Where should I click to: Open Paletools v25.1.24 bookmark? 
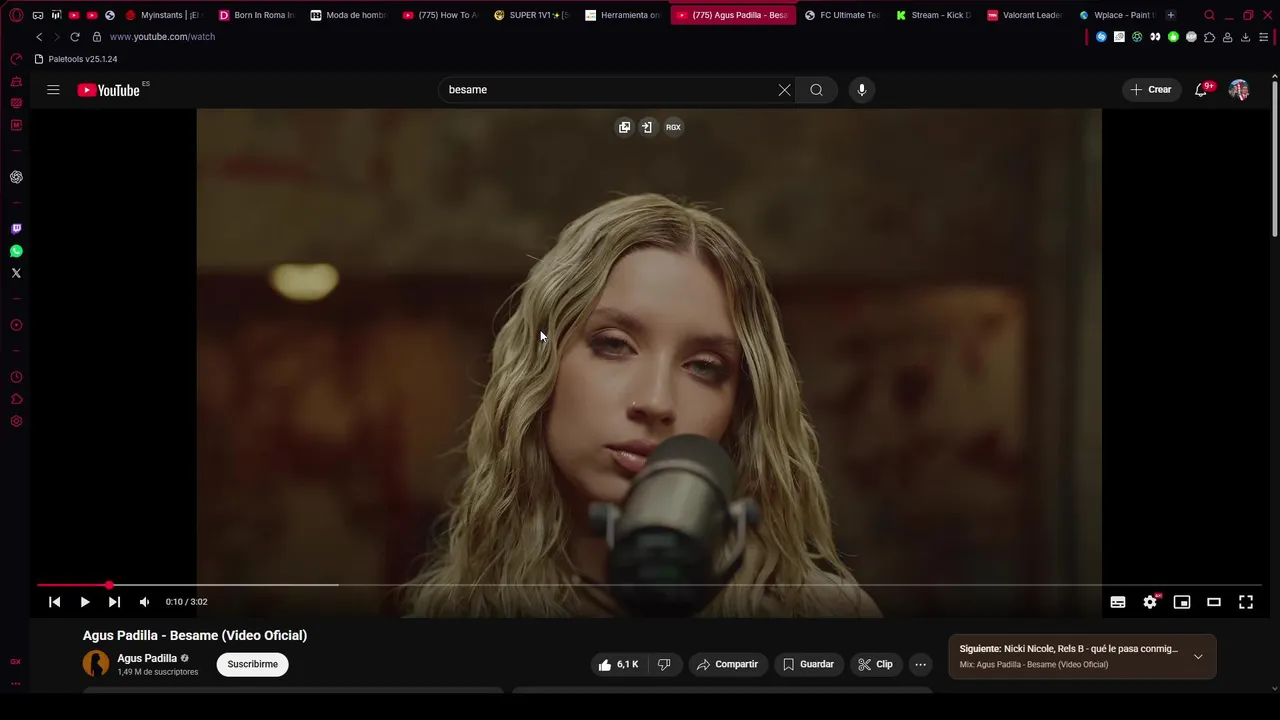coord(76,59)
